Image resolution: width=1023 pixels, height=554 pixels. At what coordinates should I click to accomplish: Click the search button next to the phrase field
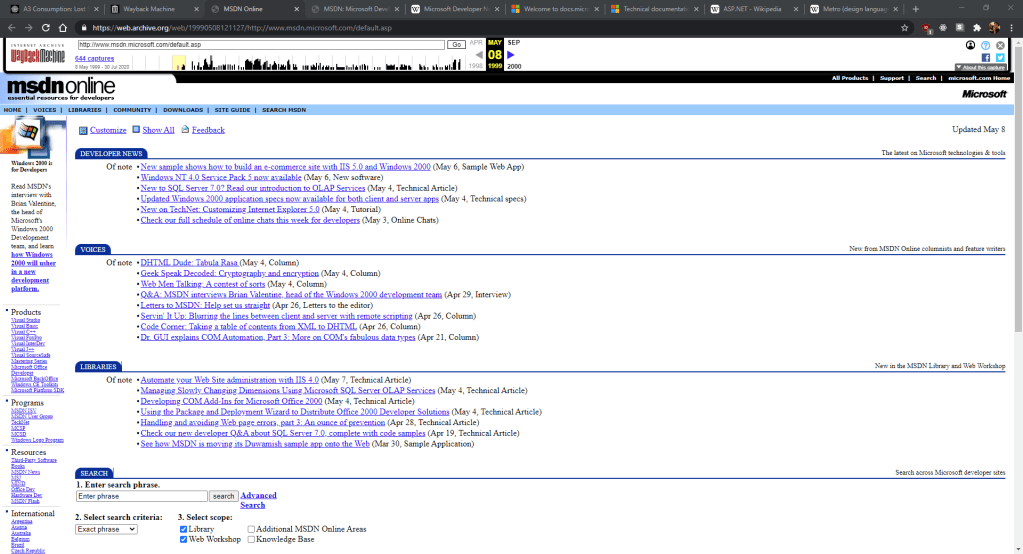[223, 496]
